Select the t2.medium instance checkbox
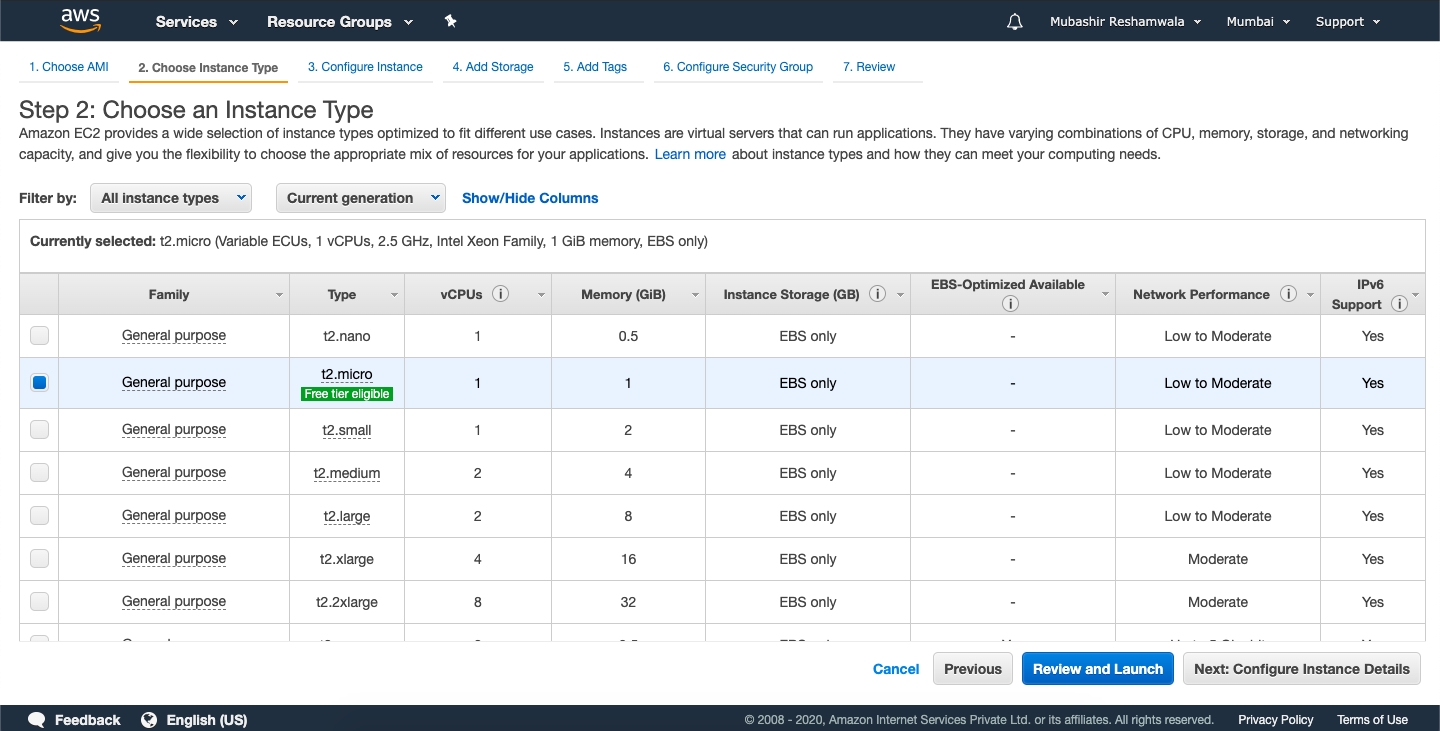Viewport: 1440px width, 731px height. (39, 473)
